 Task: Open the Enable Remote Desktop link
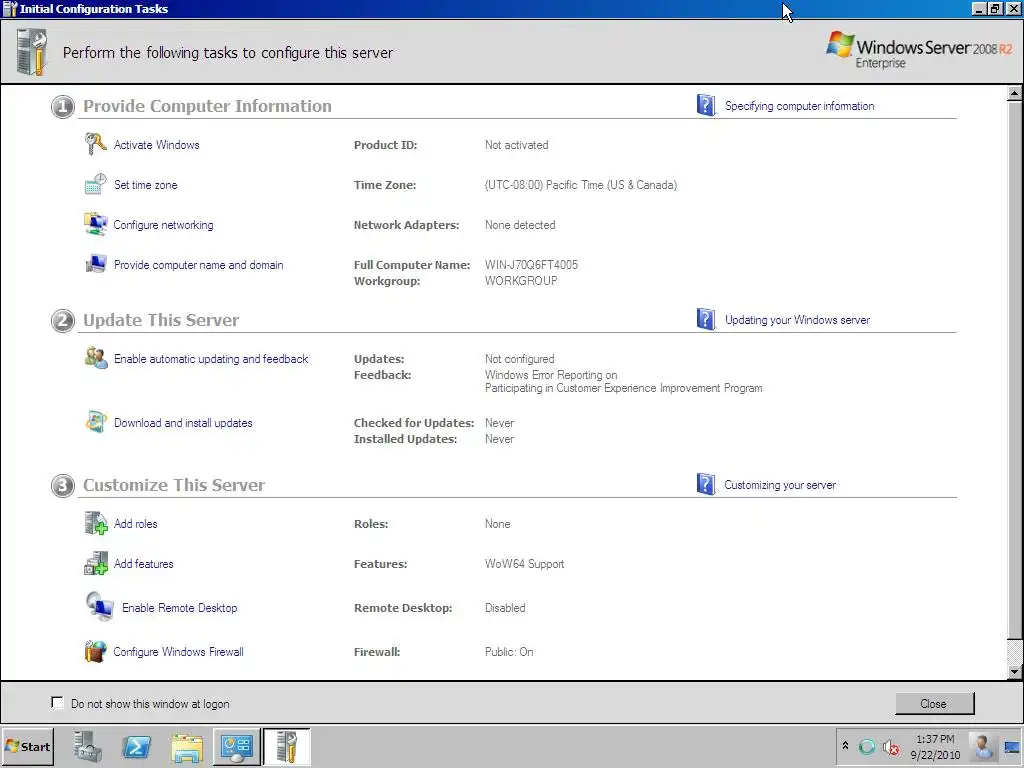coord(180,607)
